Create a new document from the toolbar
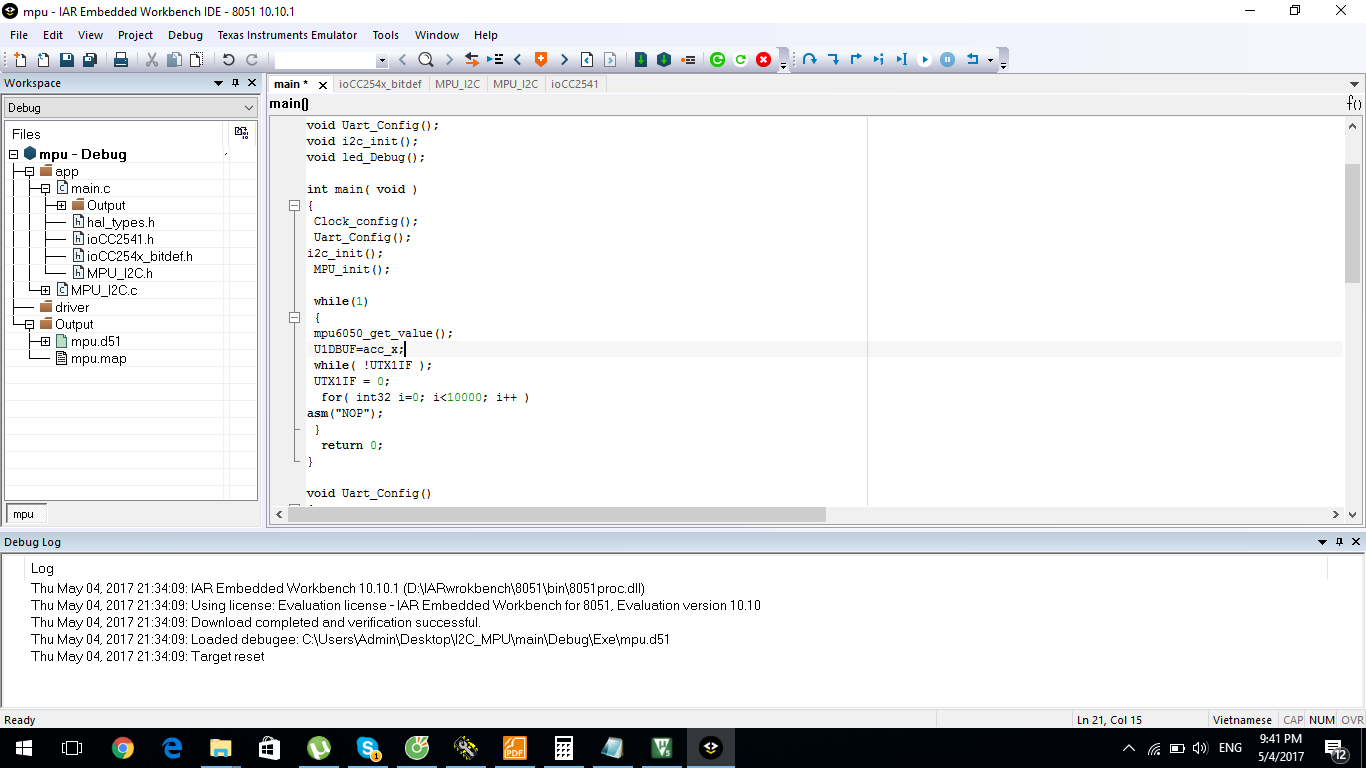 coord(19,60)
